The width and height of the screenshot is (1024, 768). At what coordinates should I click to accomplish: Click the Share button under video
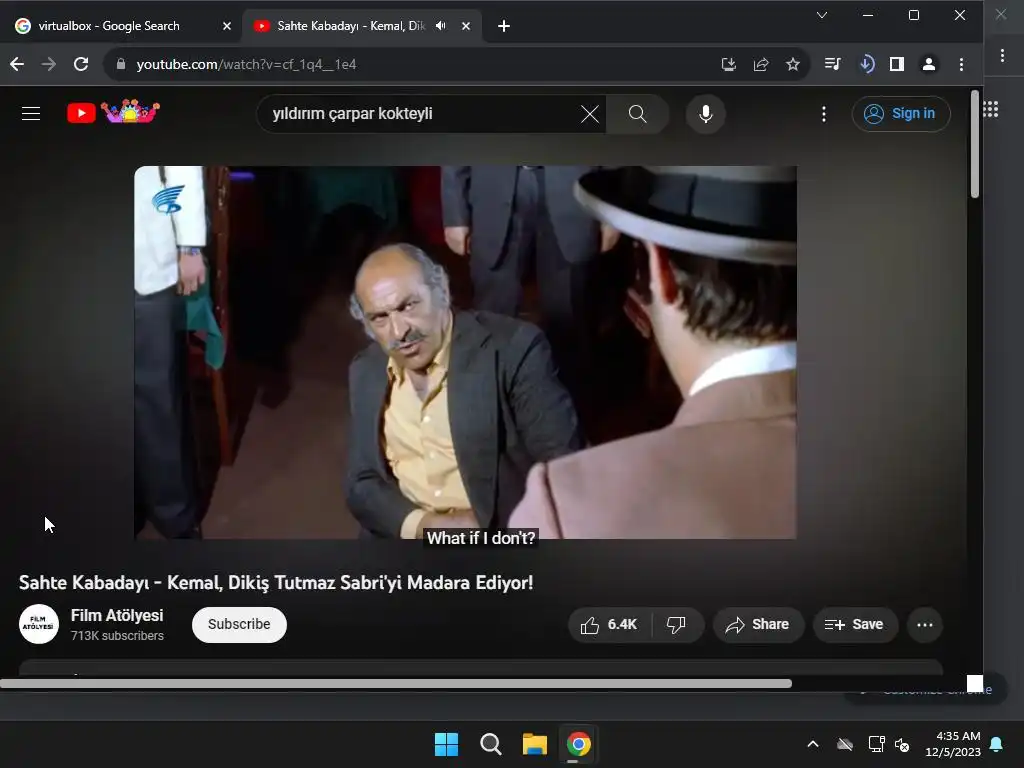pos(758,625)
